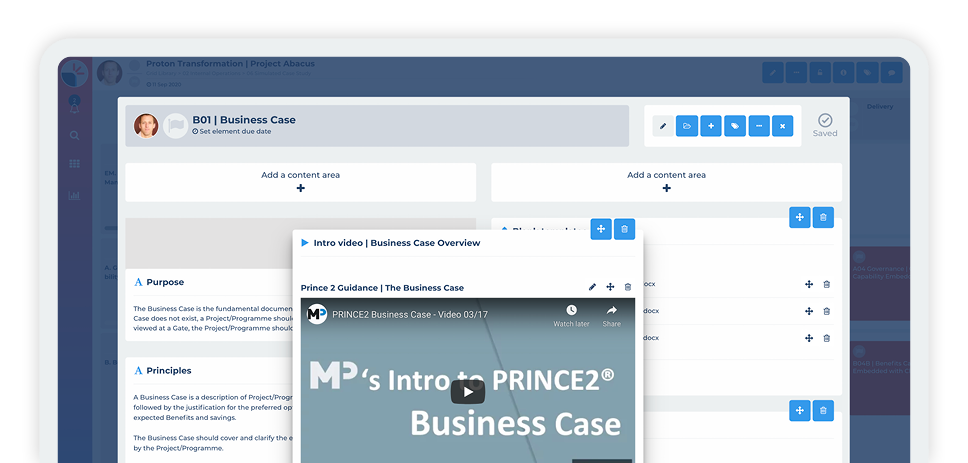Screen dimensions: 968x463
Task: Click background page ellipsis more button
Action: coord(796,72)
